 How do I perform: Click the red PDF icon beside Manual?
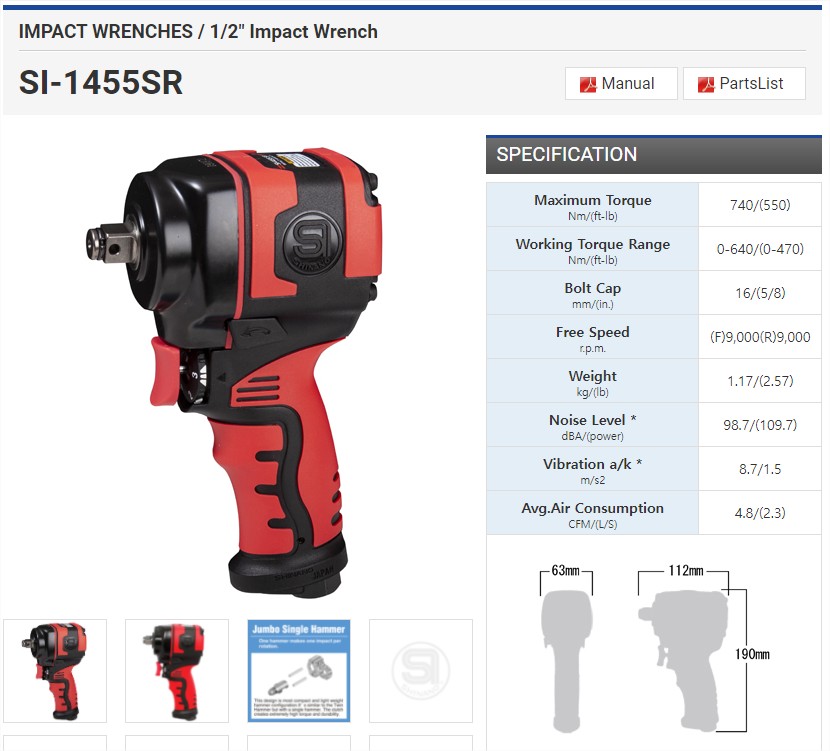click(x=588, y=84)
